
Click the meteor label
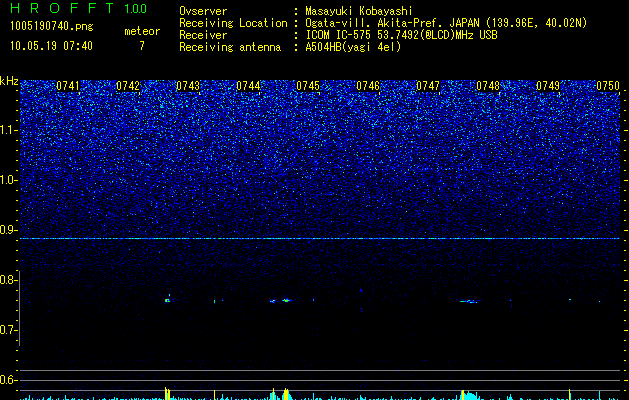point(142,32)
